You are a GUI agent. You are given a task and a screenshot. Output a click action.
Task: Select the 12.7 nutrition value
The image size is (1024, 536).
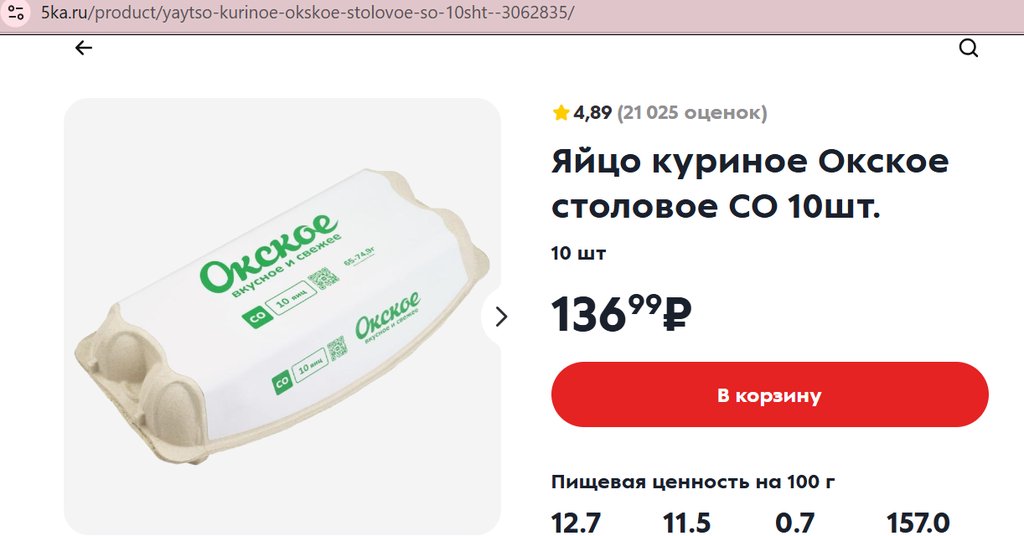[575, 523]
